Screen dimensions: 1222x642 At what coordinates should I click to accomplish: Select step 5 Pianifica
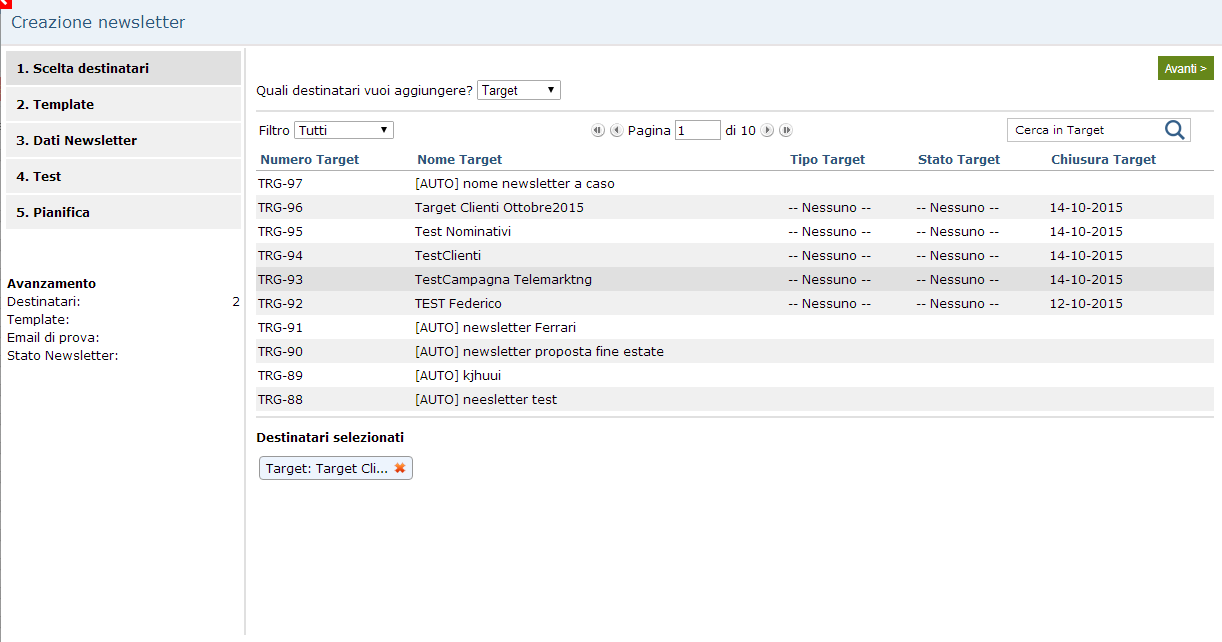(123, 212)
